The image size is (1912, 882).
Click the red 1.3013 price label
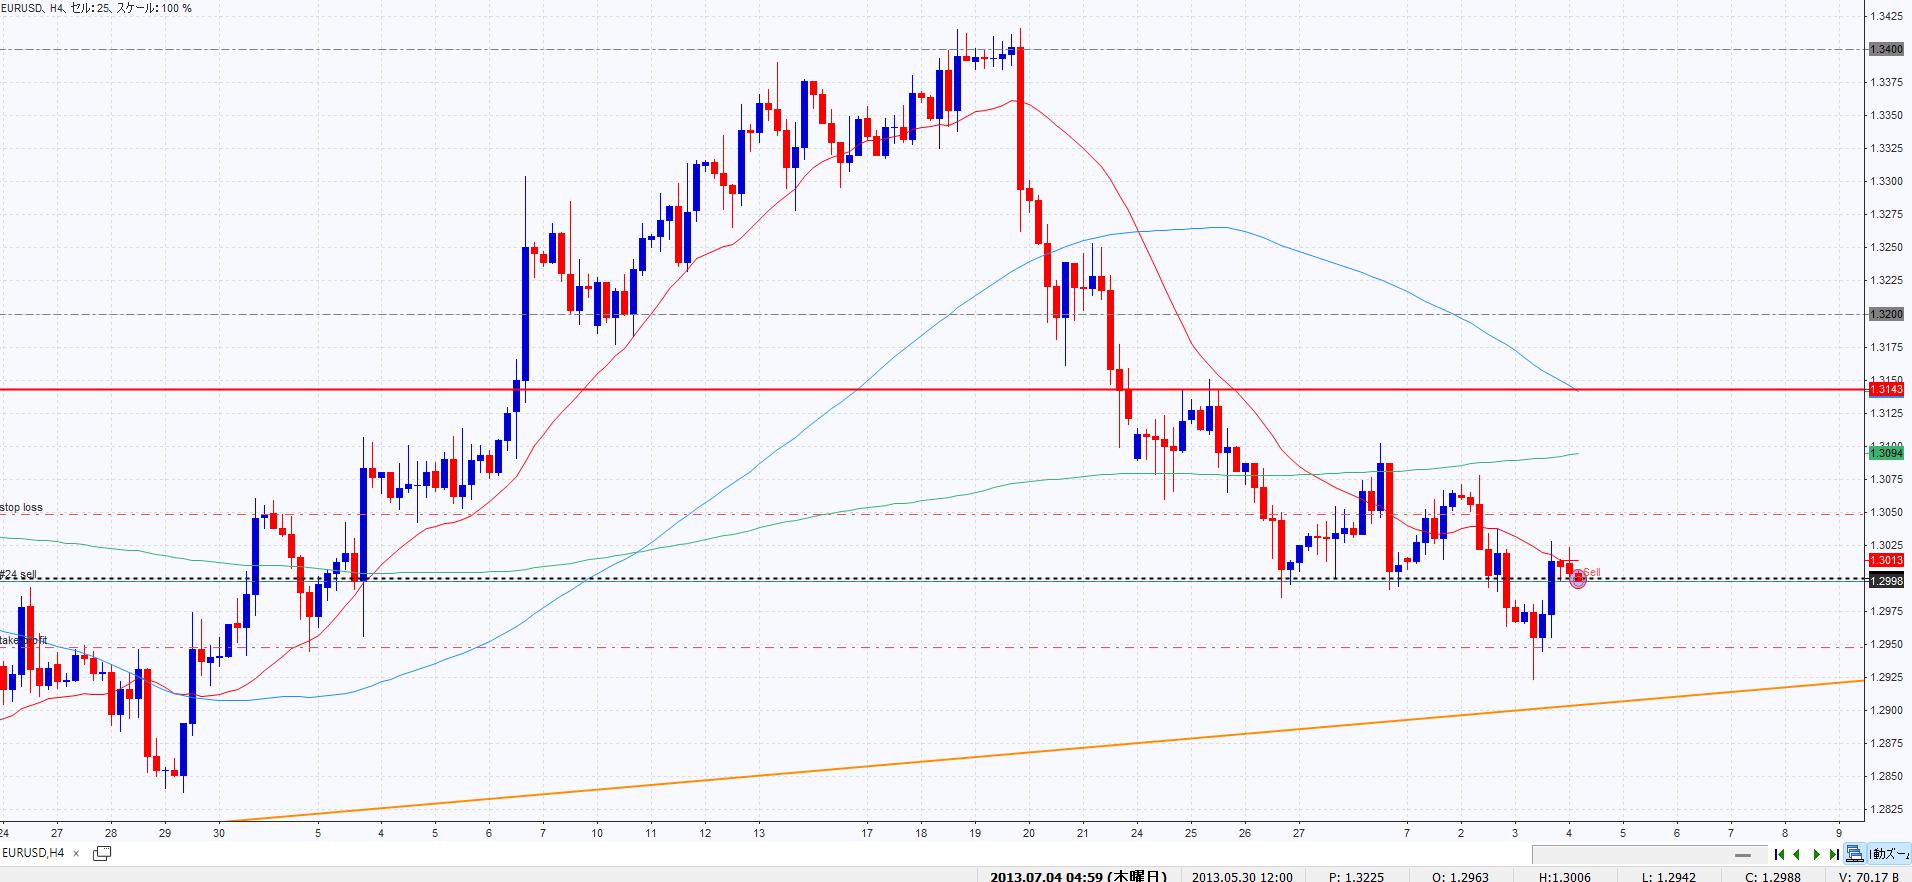pyautogui.click(x=1886, y=560)
